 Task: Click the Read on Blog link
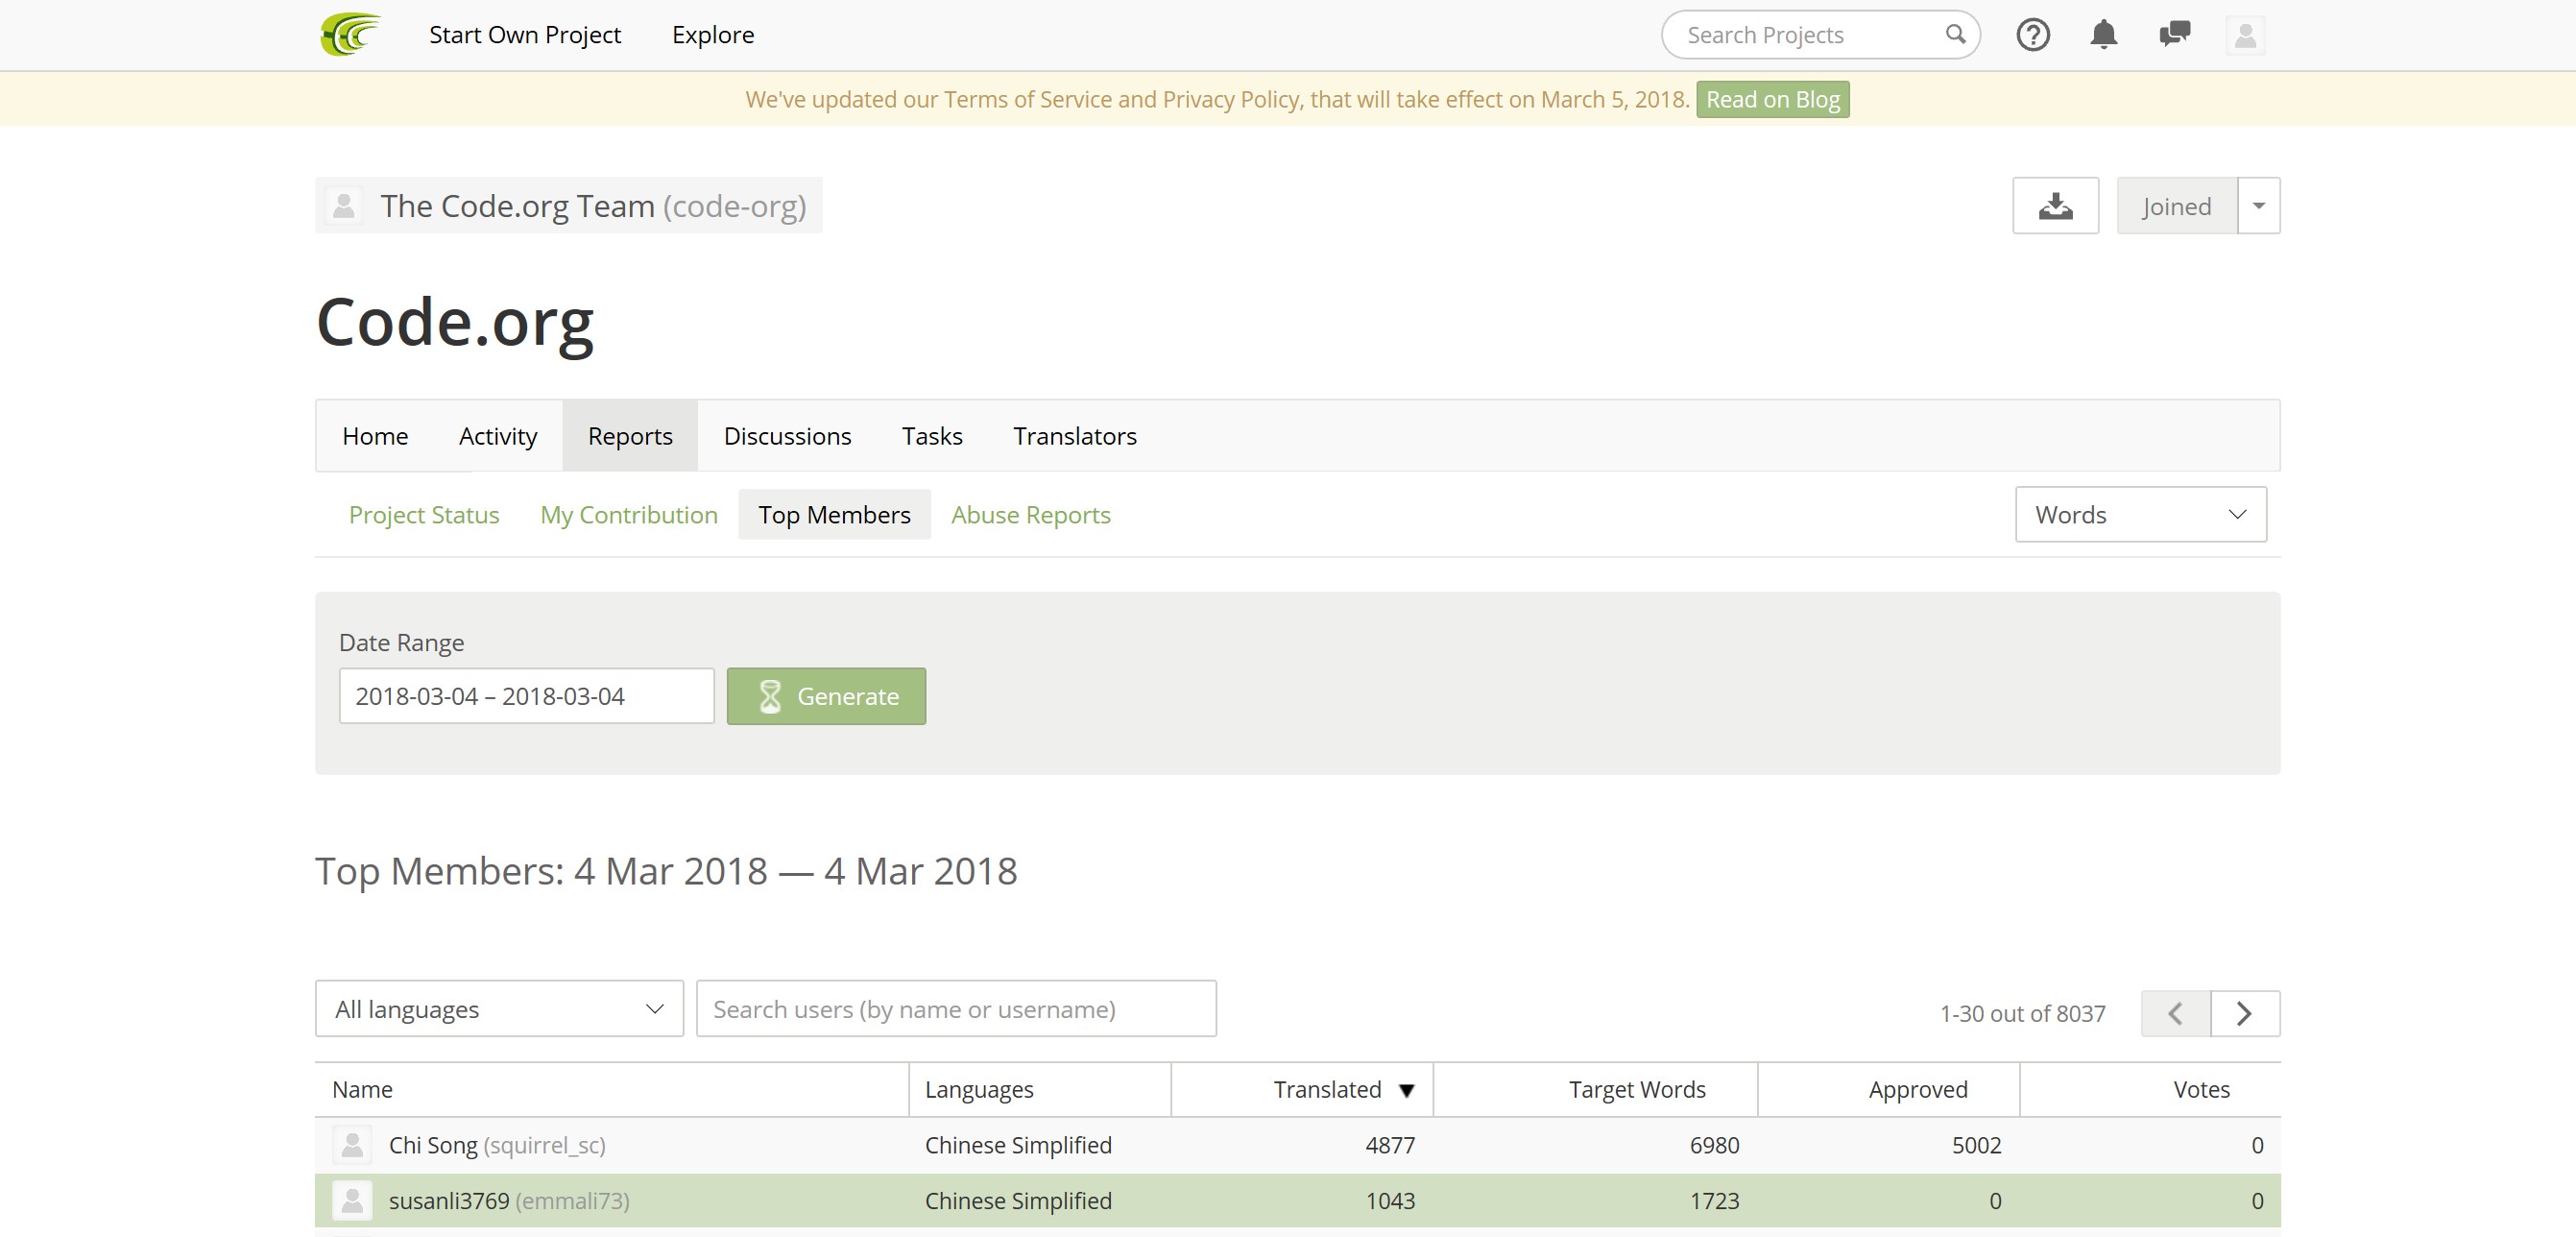point(1771,99)
